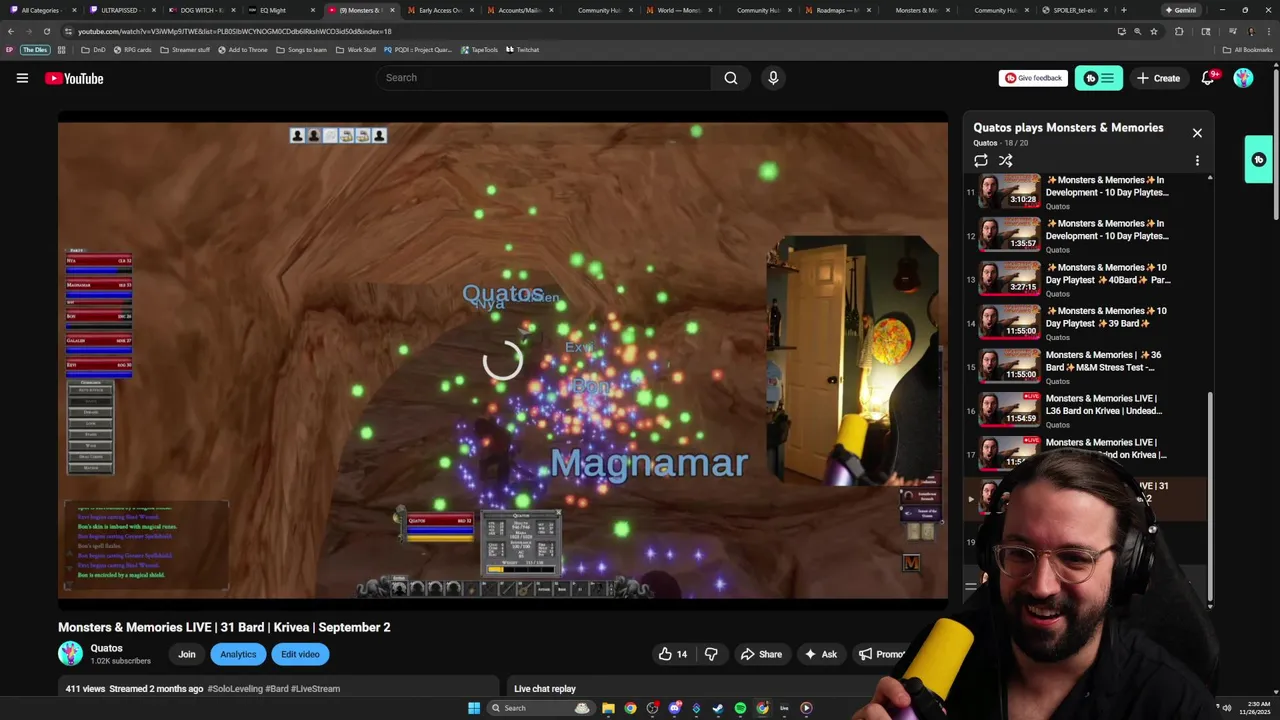Play L36 Bard on Krivea live video

[1103, 405]
